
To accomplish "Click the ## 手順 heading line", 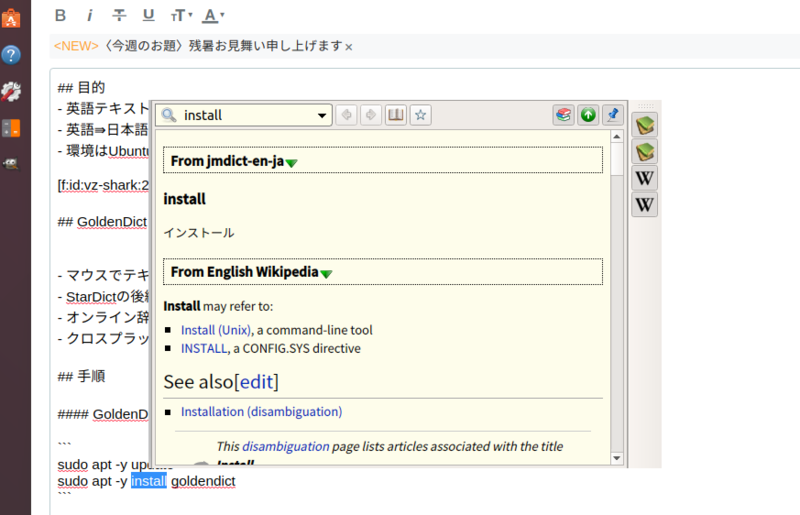I will [81, 376].
